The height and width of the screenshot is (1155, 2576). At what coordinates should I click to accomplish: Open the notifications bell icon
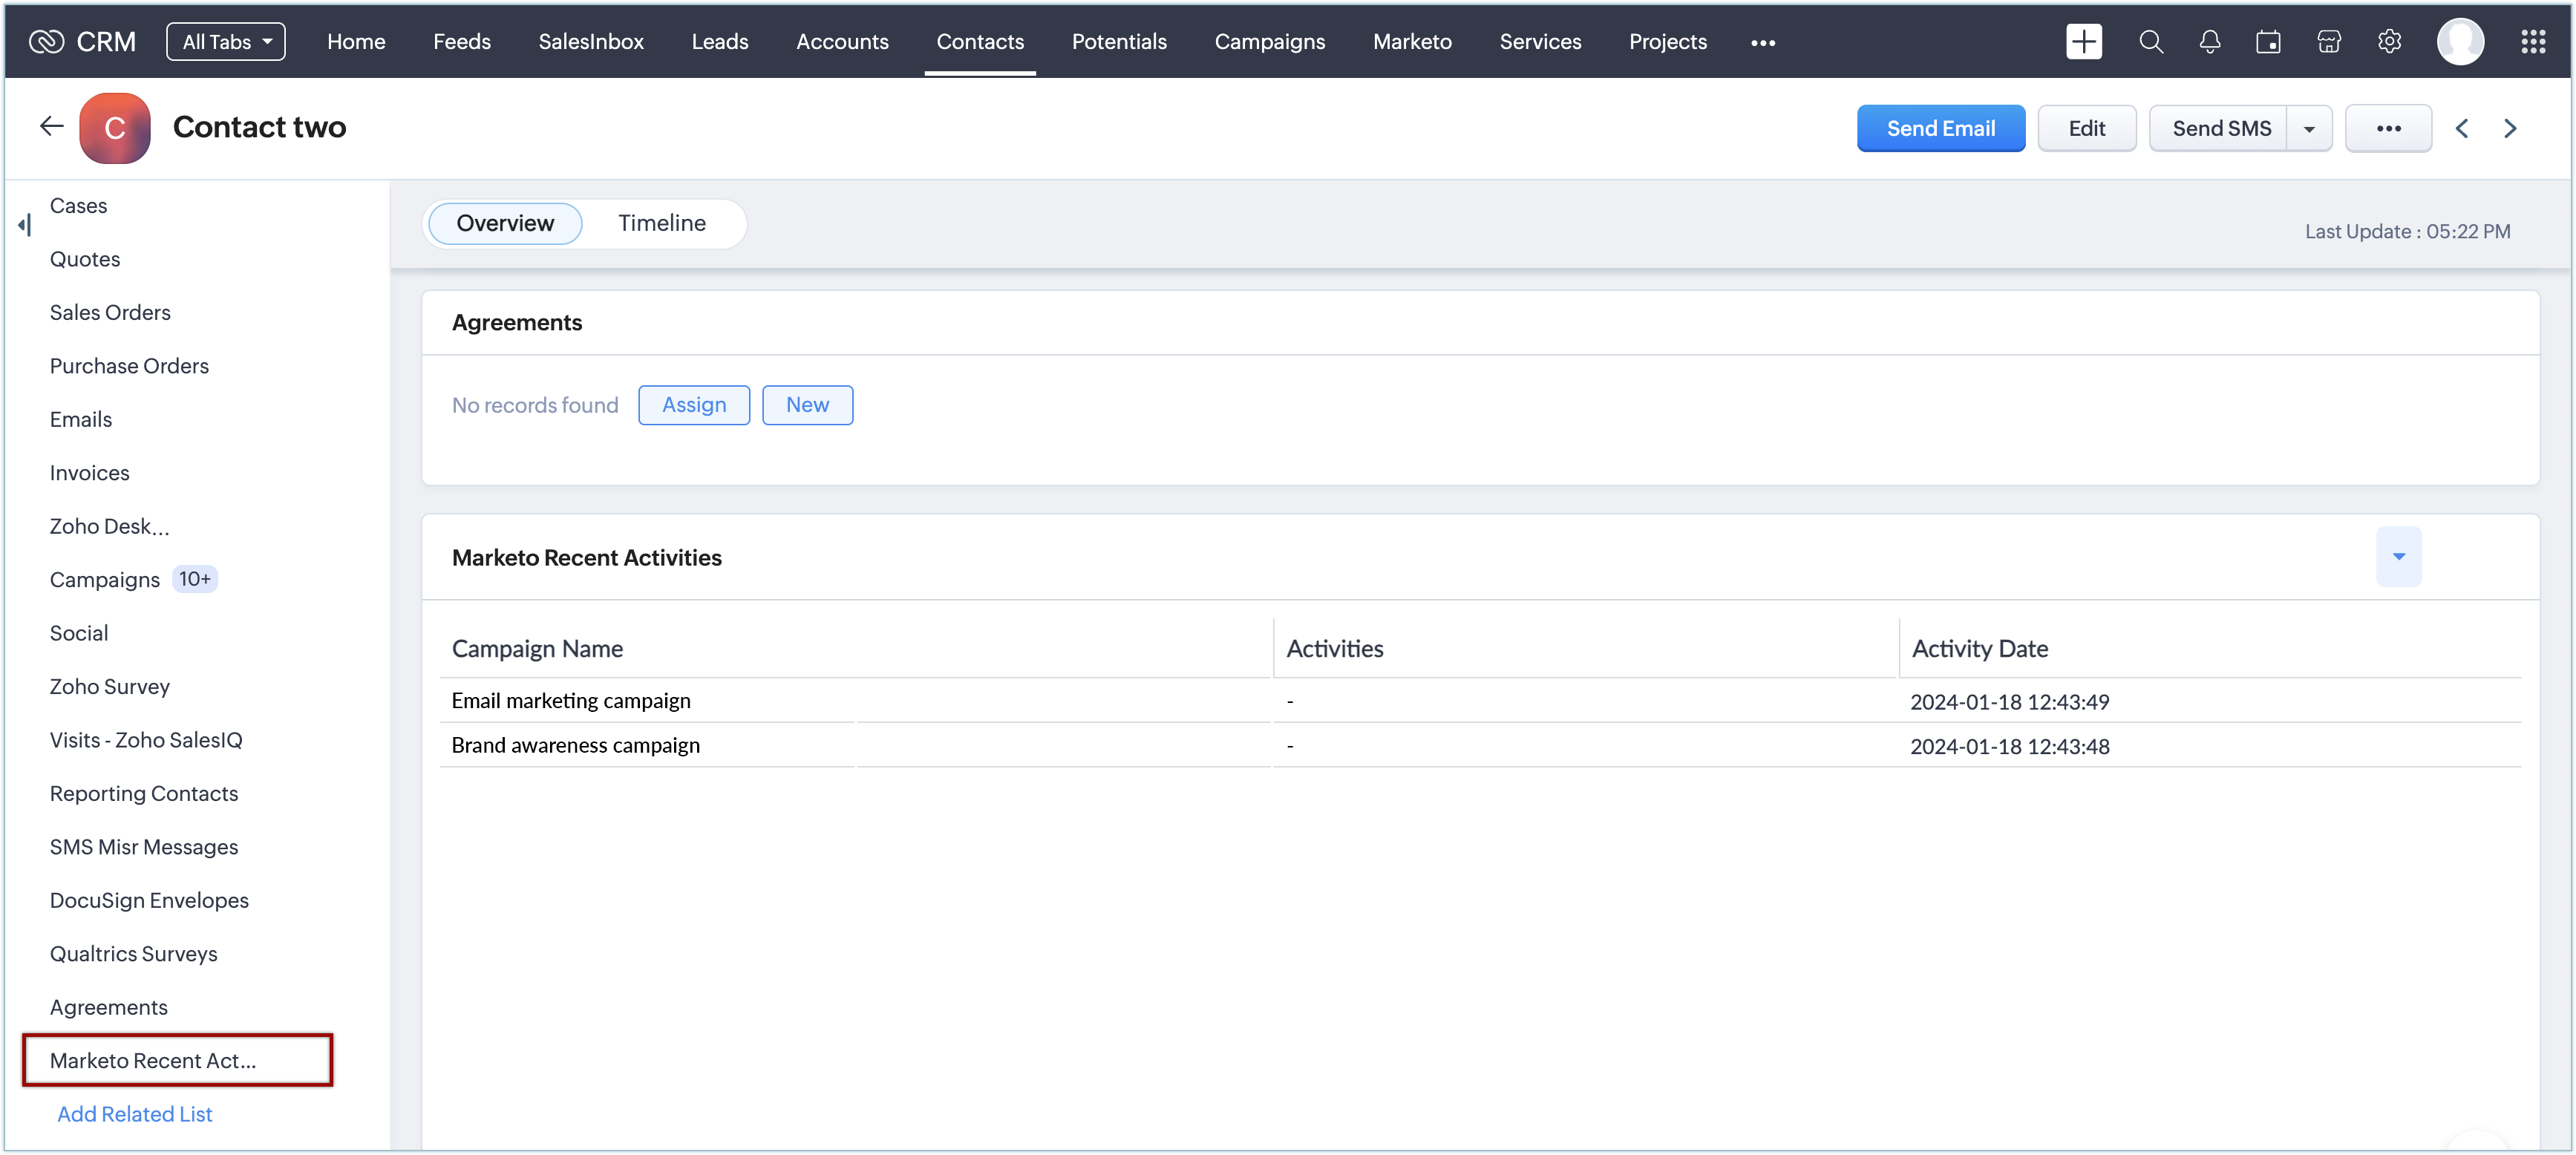click(x=2210, y=42)
